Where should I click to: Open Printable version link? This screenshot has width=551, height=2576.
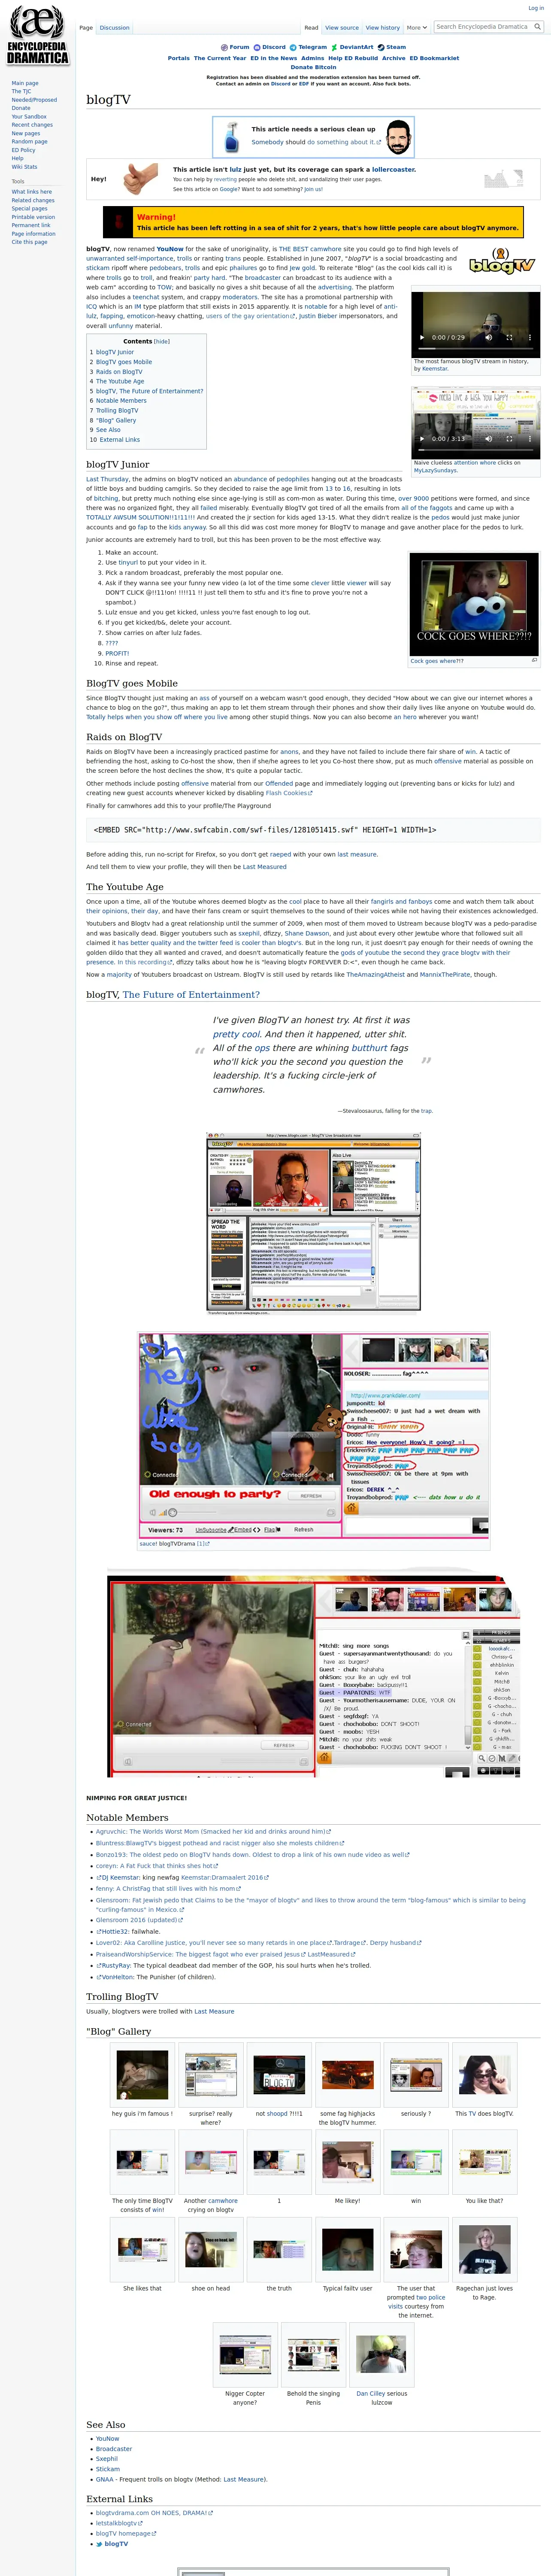coord(33,217)
